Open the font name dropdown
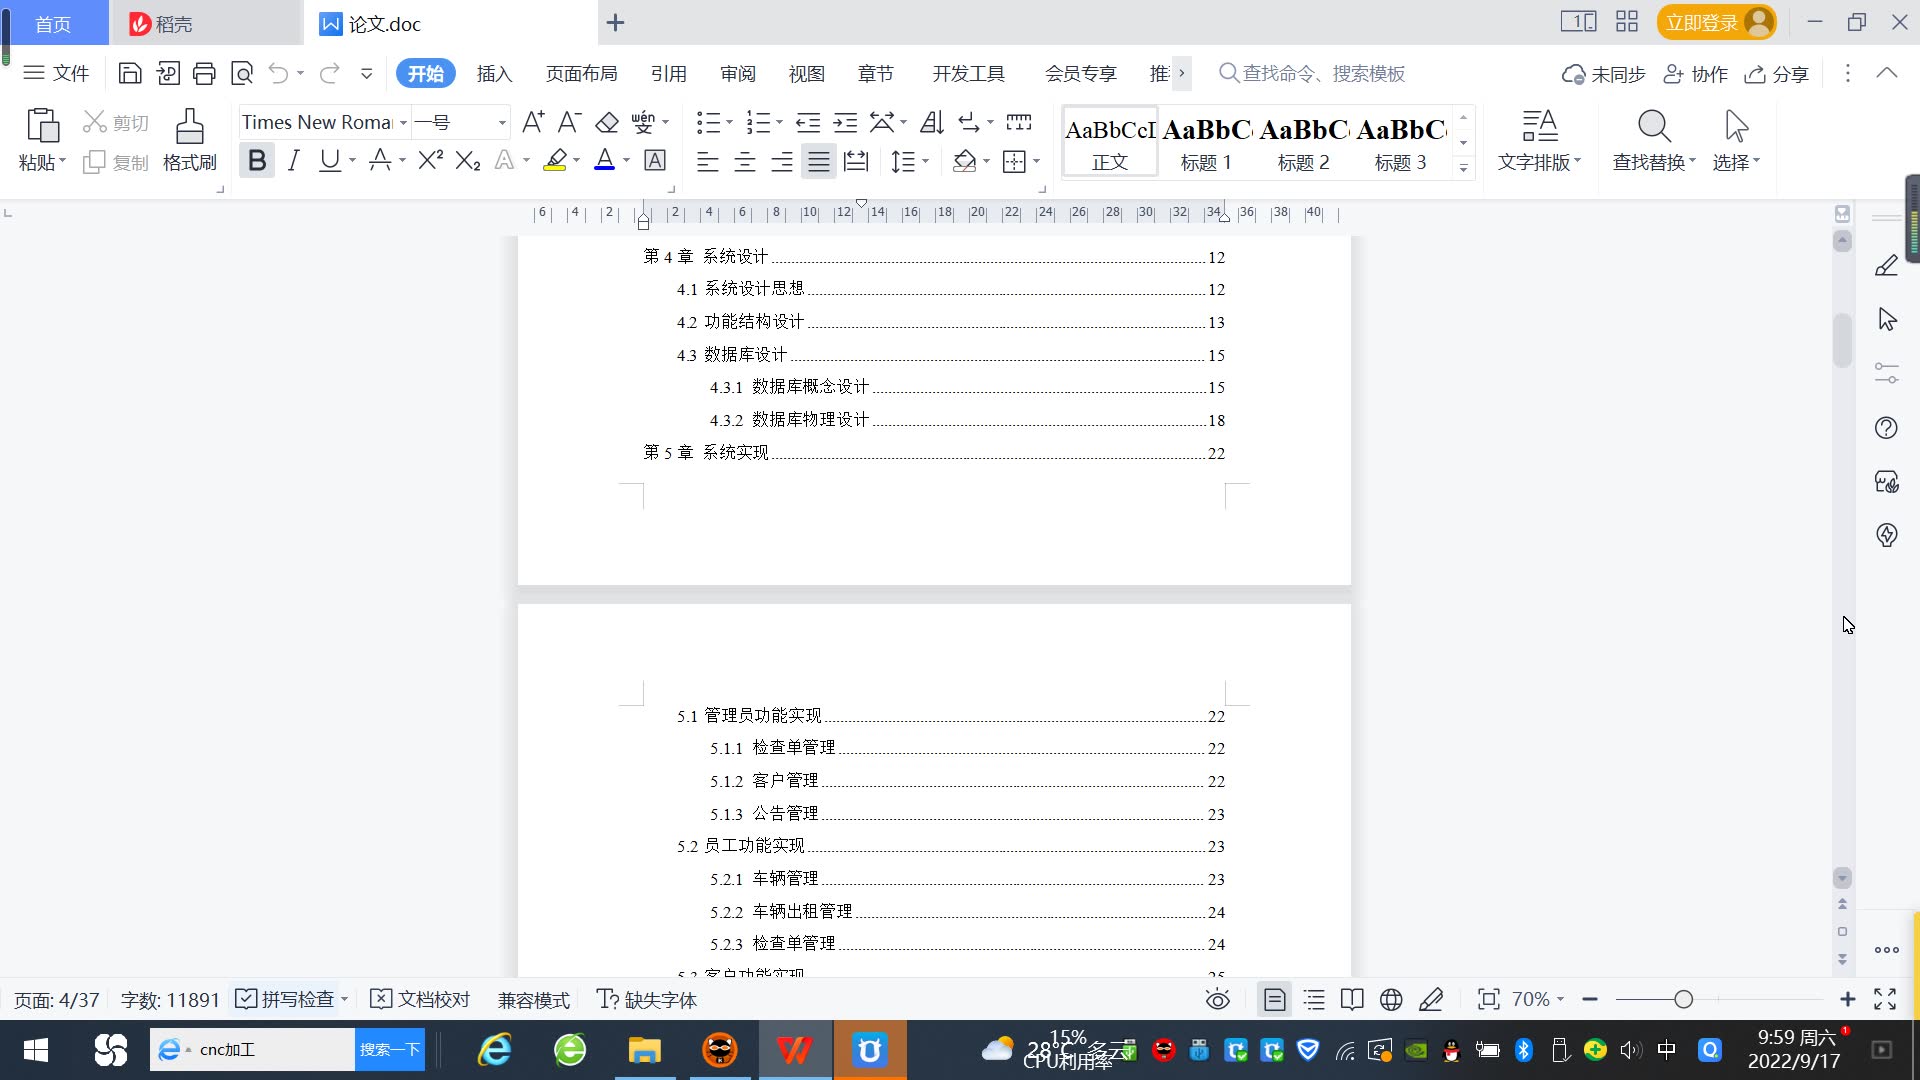The width and height of the screenshot is (1920, 1080). point(403,122)
